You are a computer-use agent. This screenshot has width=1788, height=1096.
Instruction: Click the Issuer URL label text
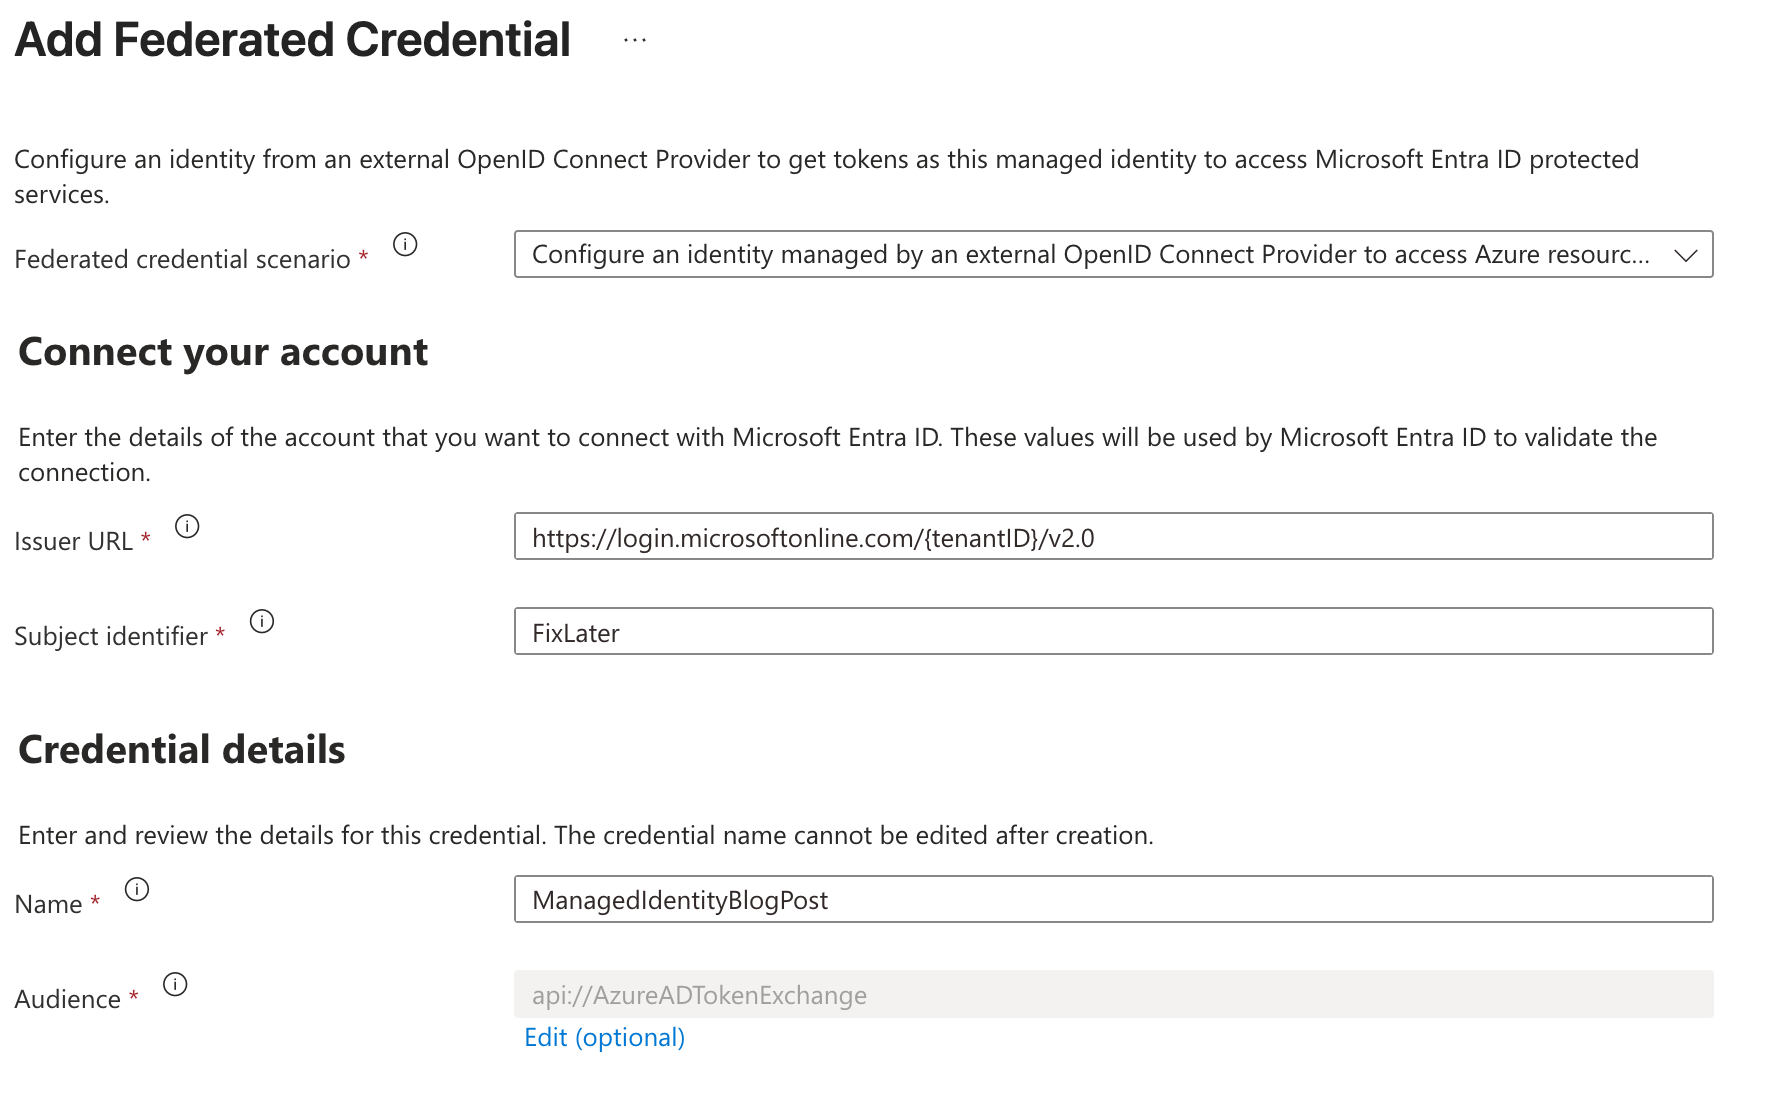click(x=73, y=542)
